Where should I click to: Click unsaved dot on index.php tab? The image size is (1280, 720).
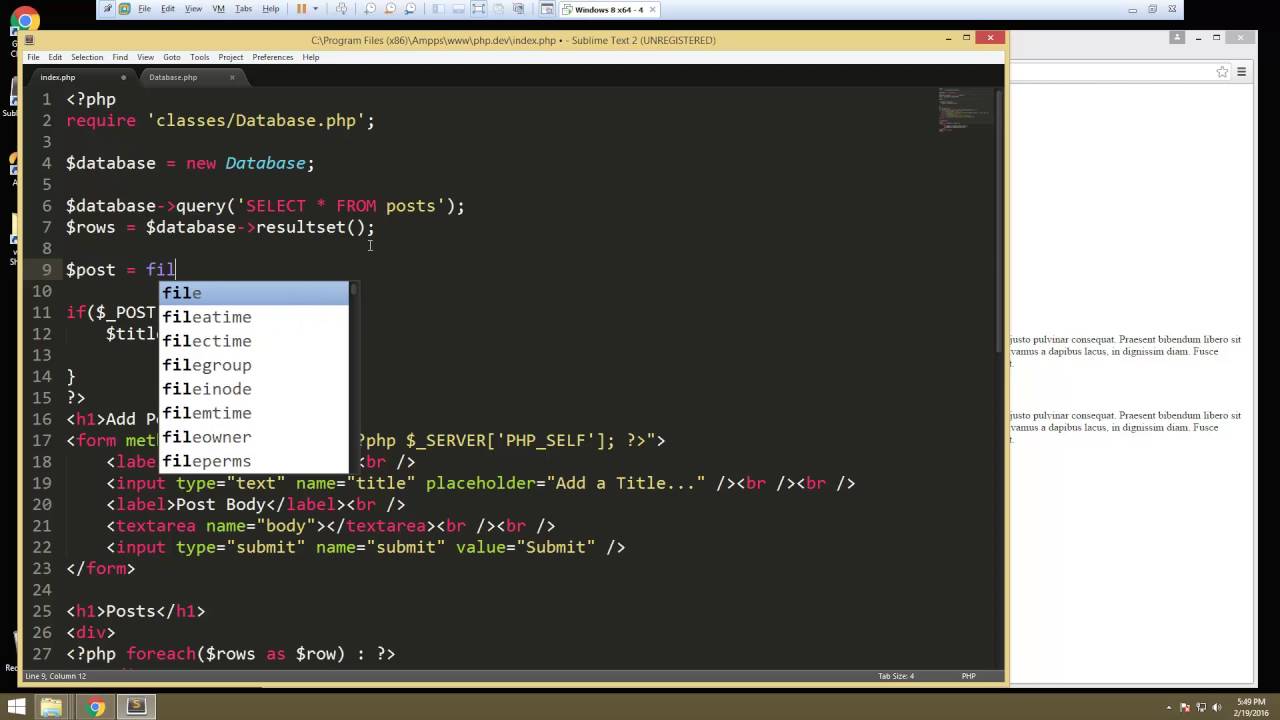pyautogui.click(x=124, y=77)
